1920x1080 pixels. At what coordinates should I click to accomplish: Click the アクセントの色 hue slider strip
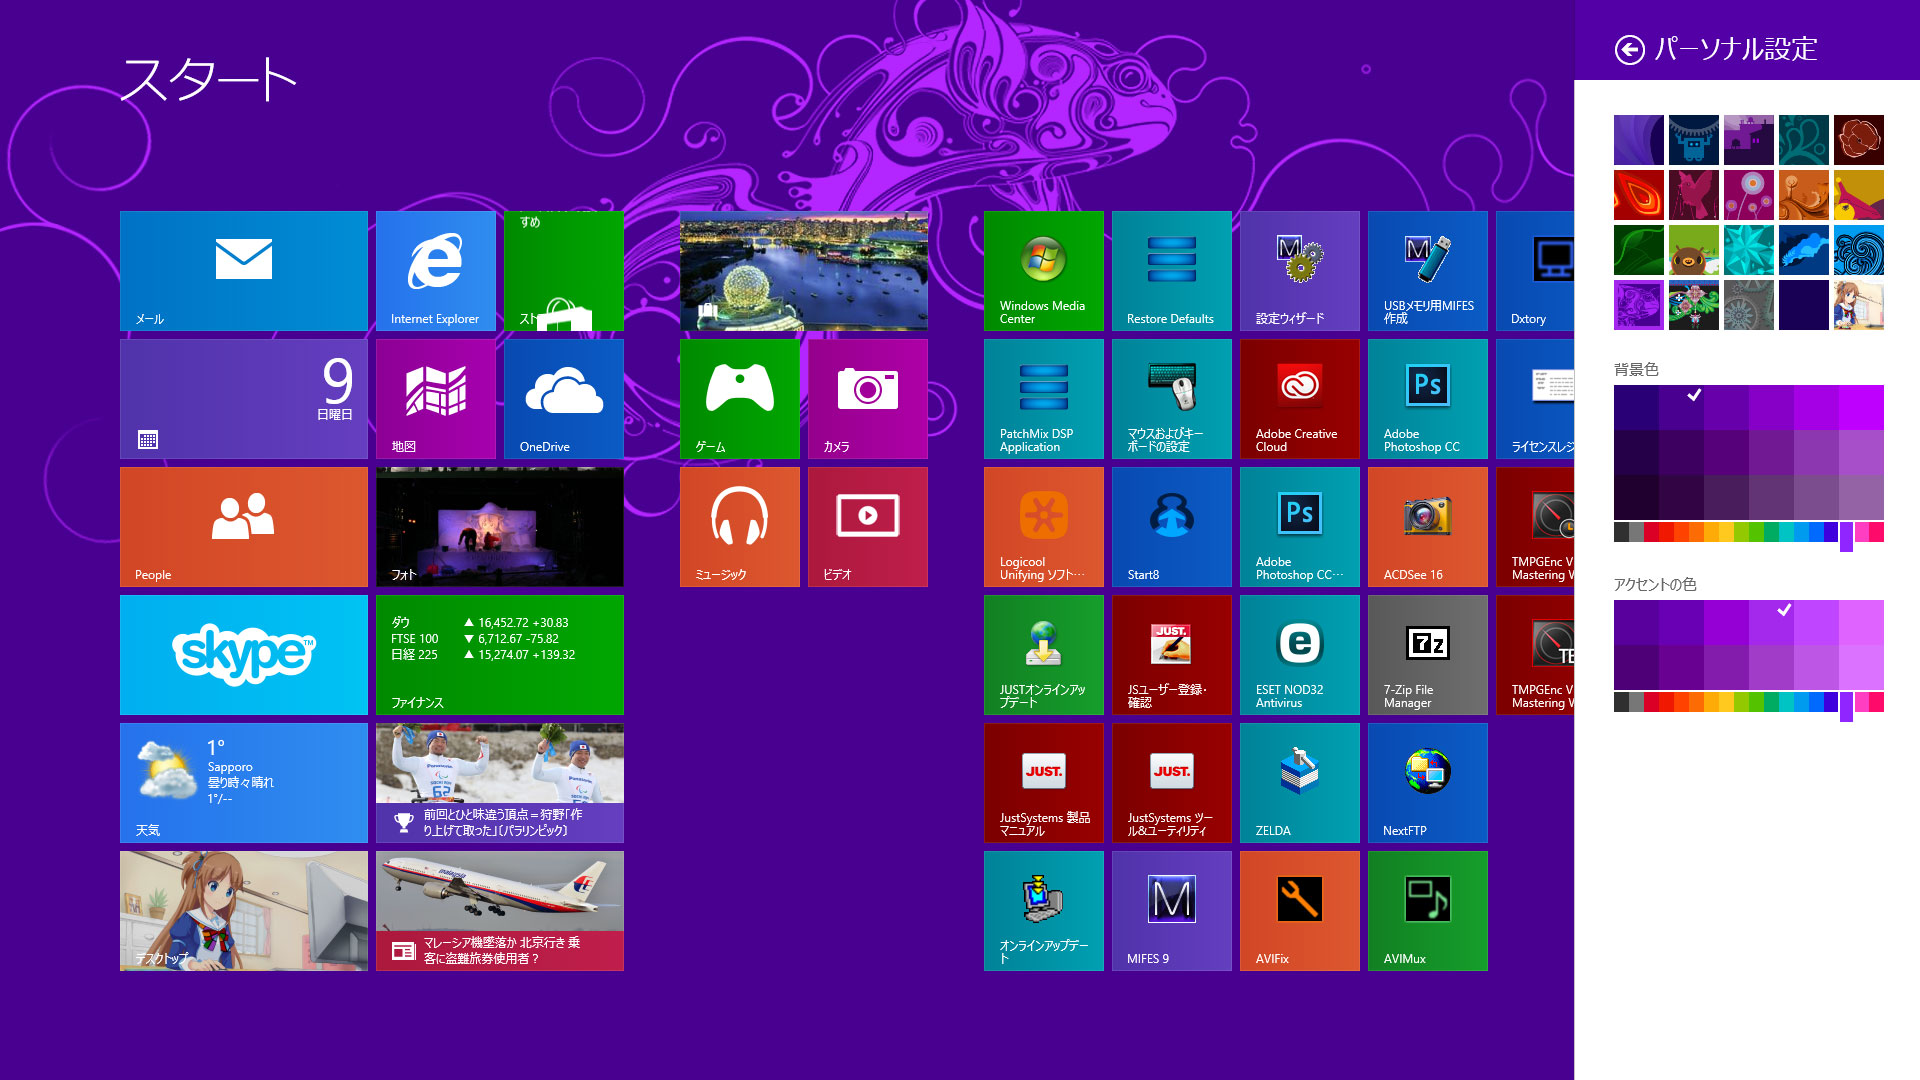point(1749,703)
